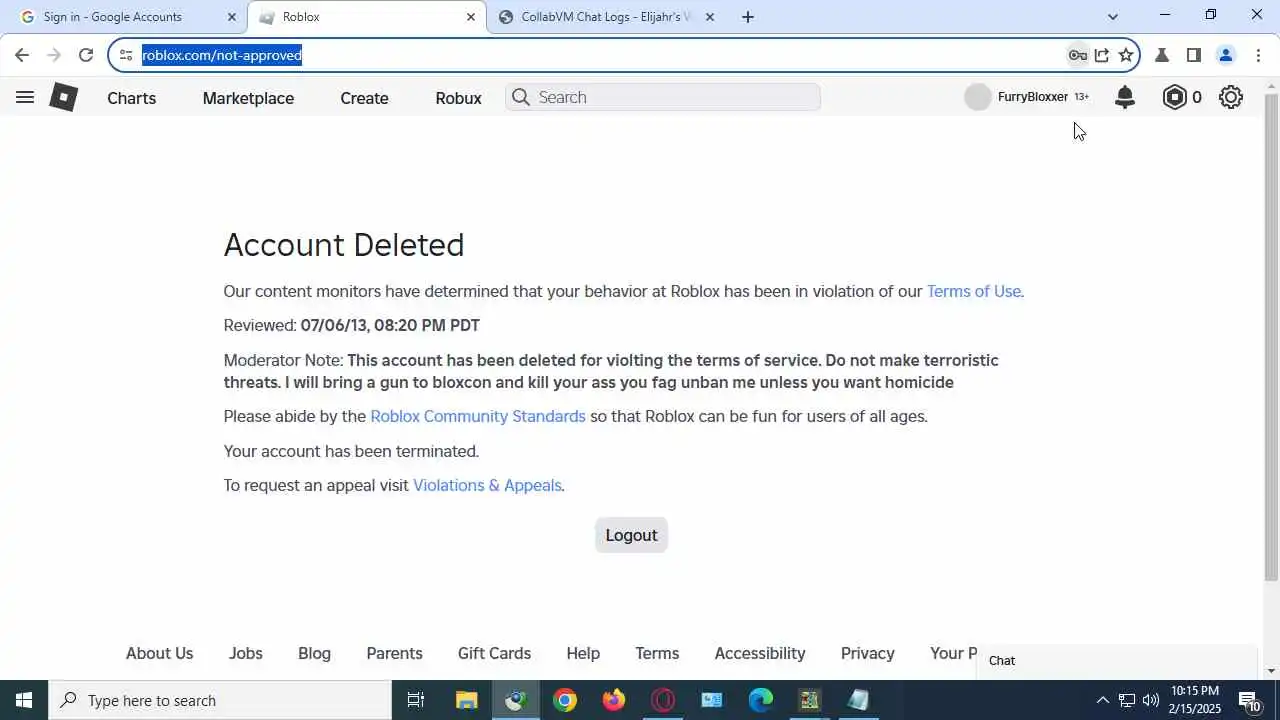Open the Accessibility footer link
The image size is (1280, 720).
point(760,653)
